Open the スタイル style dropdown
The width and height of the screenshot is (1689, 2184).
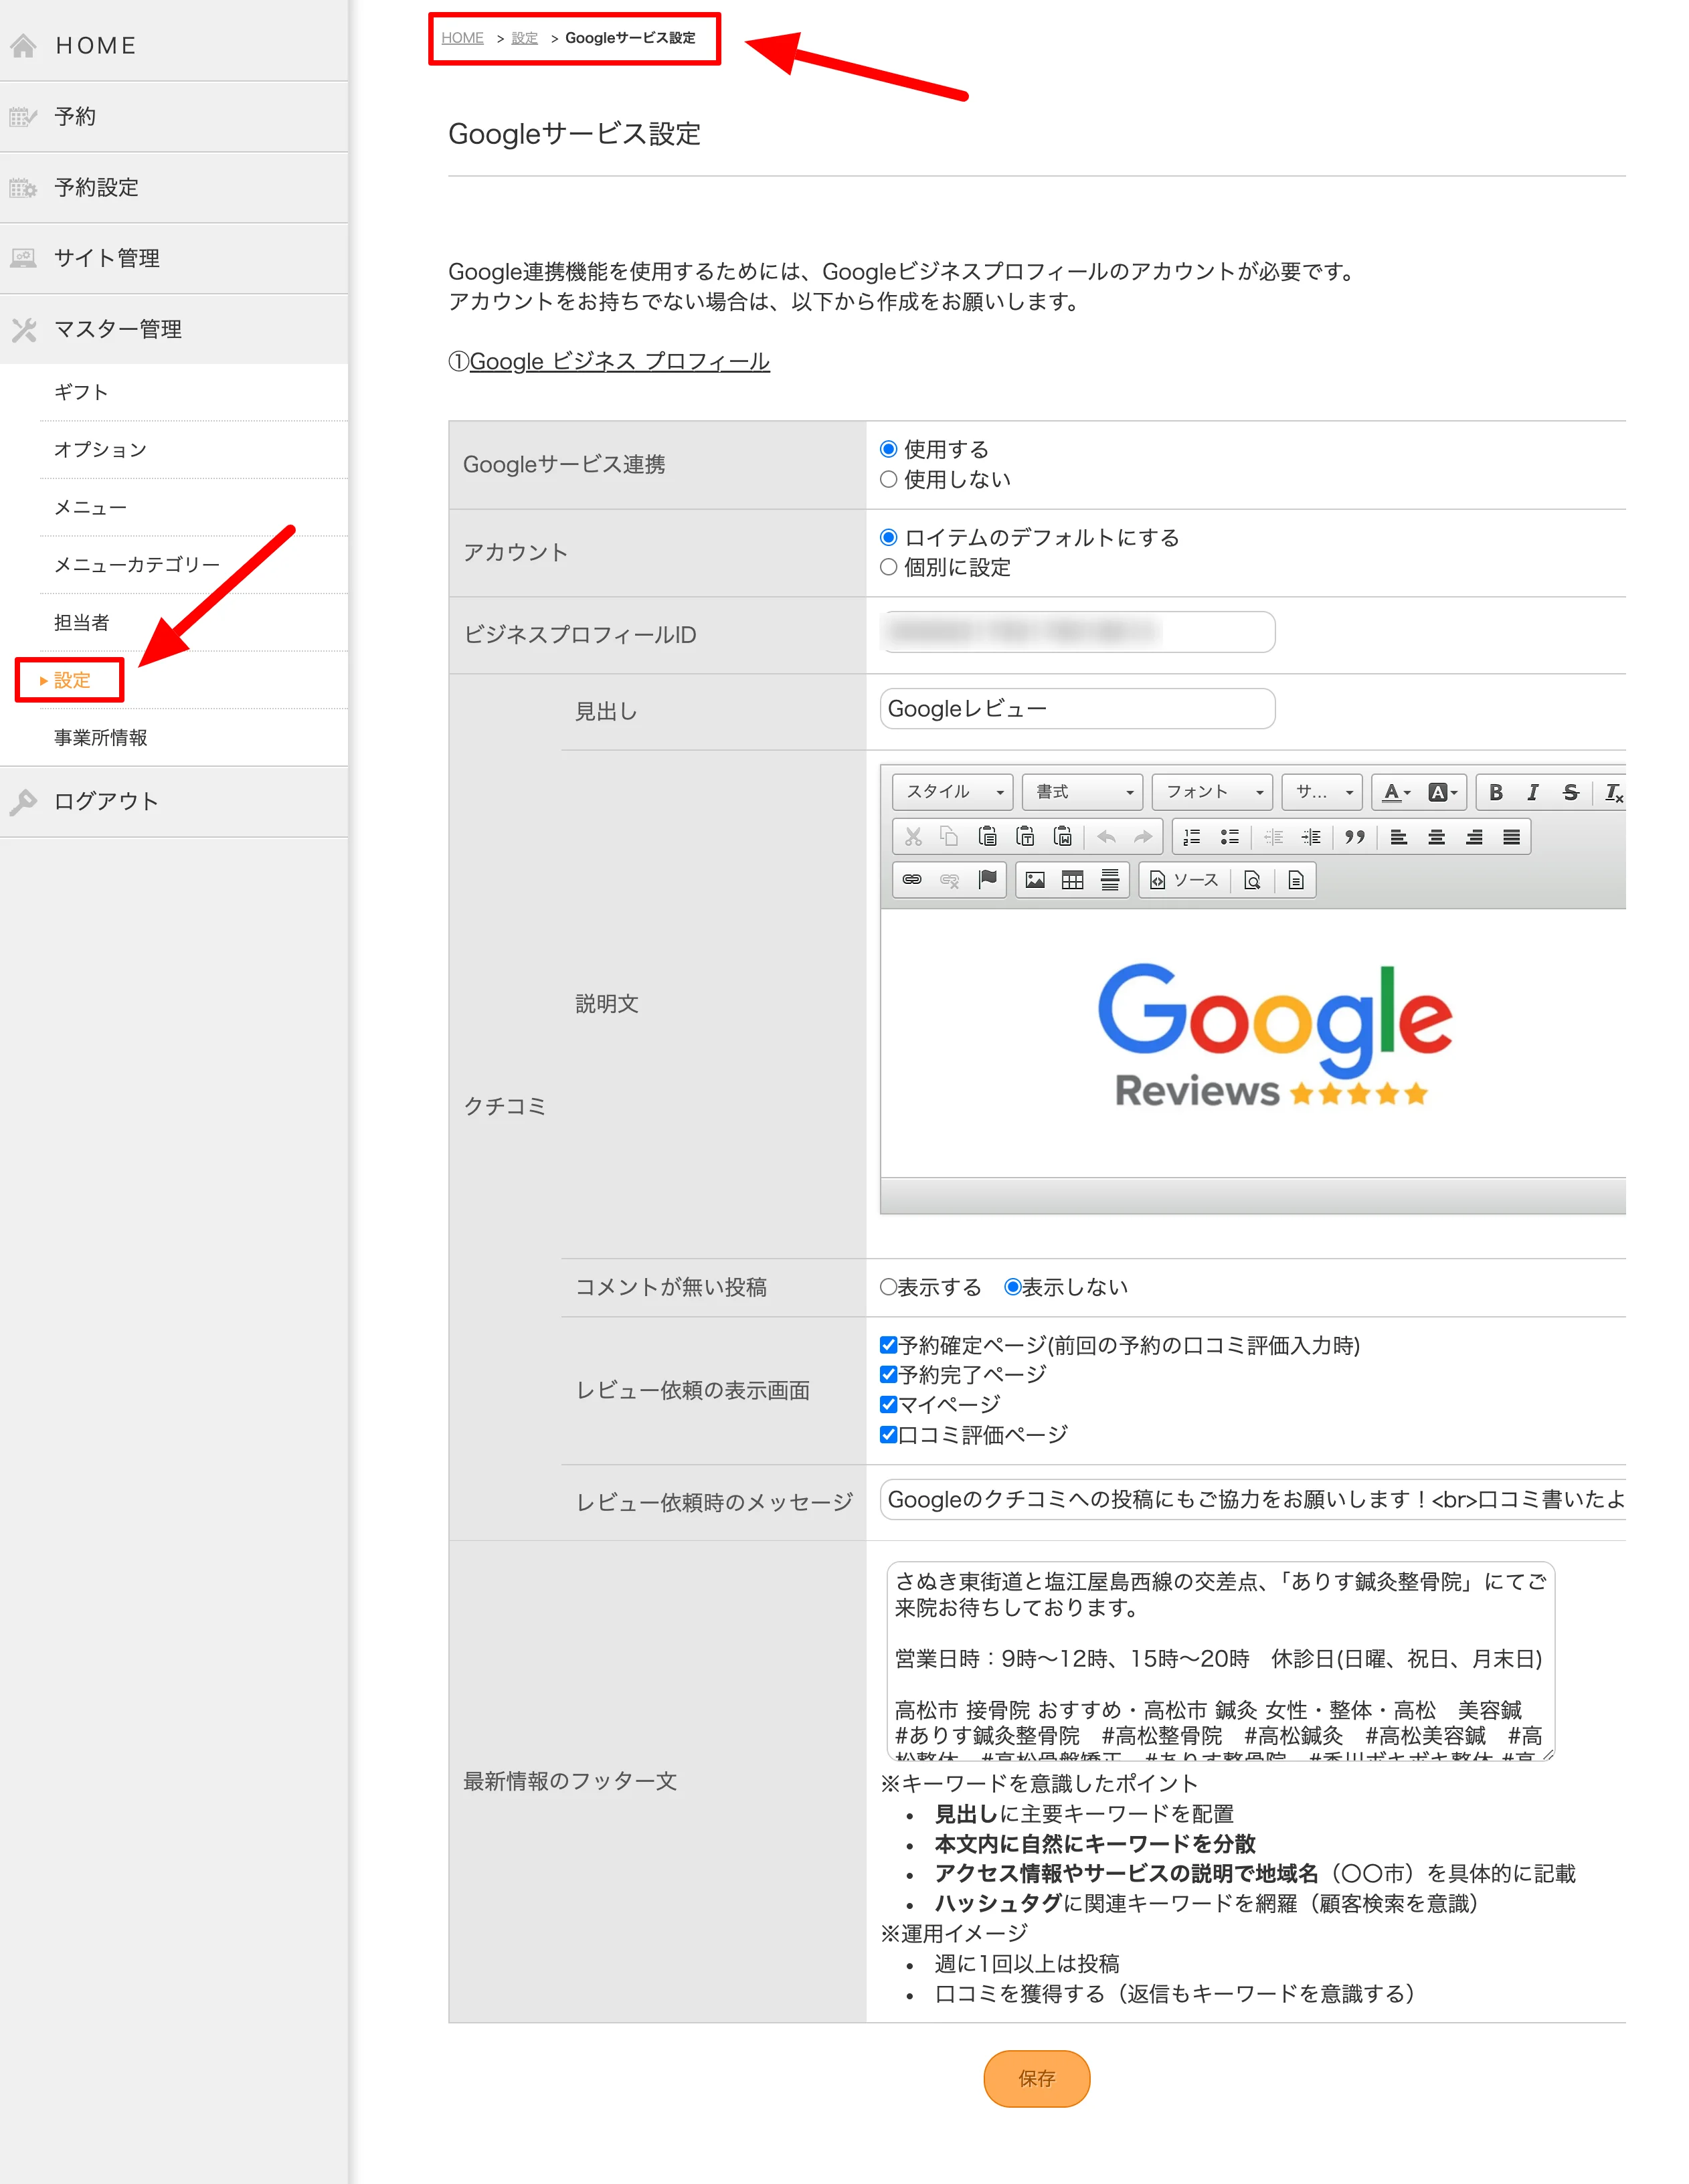[953, 791]
